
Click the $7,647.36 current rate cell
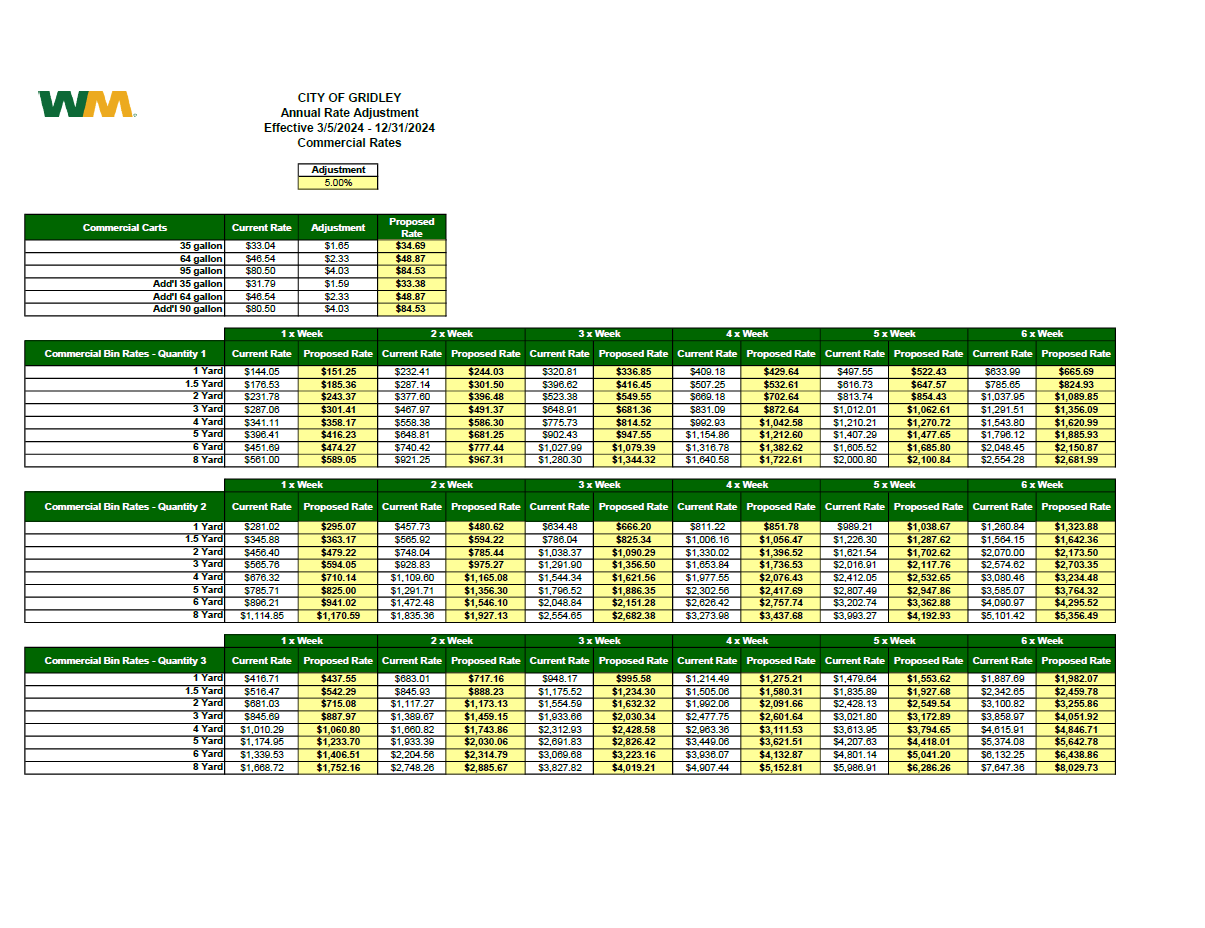tap(1002, 768)
